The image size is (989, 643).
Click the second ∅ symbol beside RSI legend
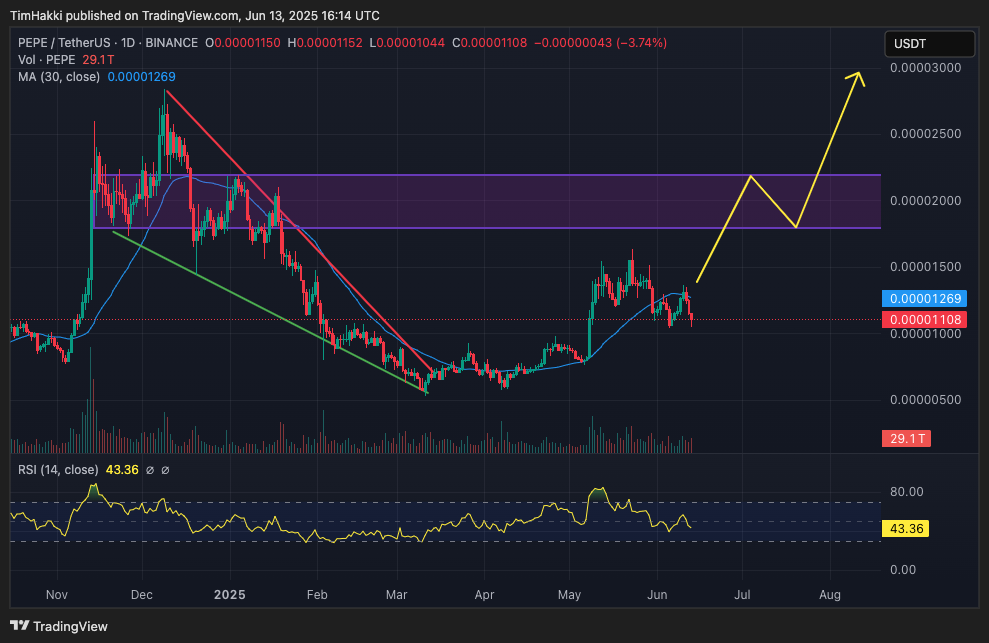pyautogui.click(x=165, y=469)
